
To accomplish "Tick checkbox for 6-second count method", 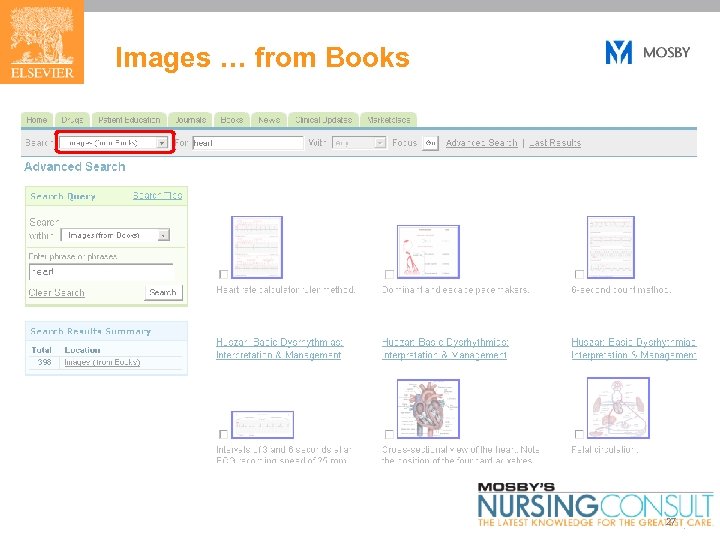I will [x=579, y=274].
